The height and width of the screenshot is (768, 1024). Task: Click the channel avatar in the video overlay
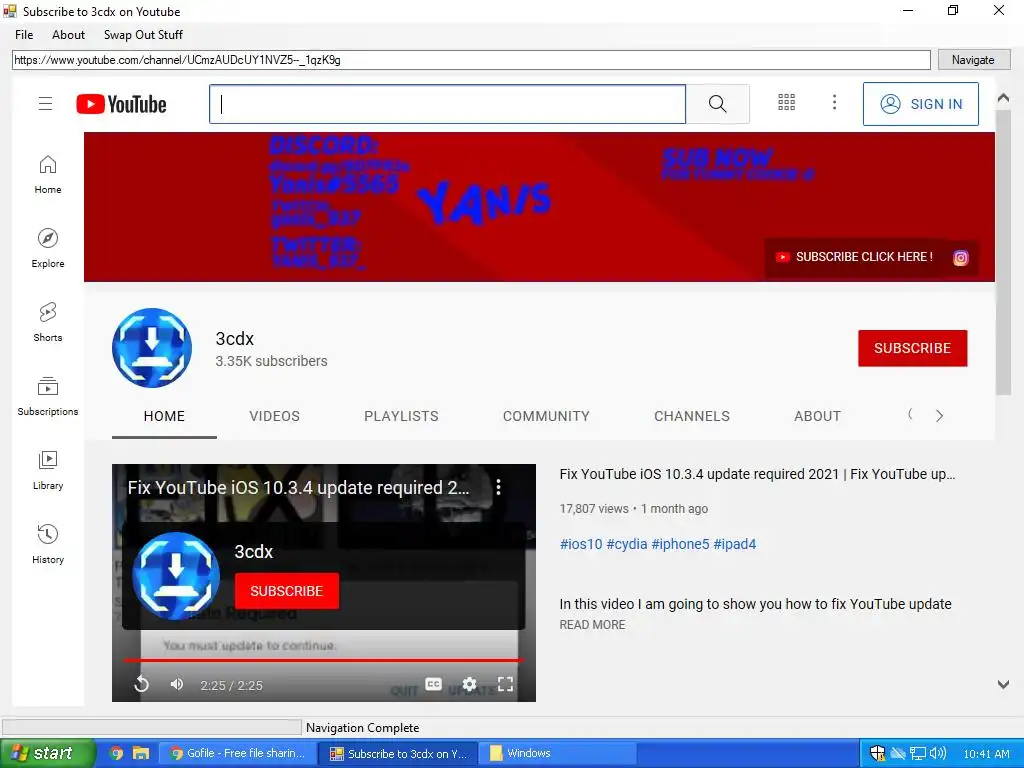[176, 575]
